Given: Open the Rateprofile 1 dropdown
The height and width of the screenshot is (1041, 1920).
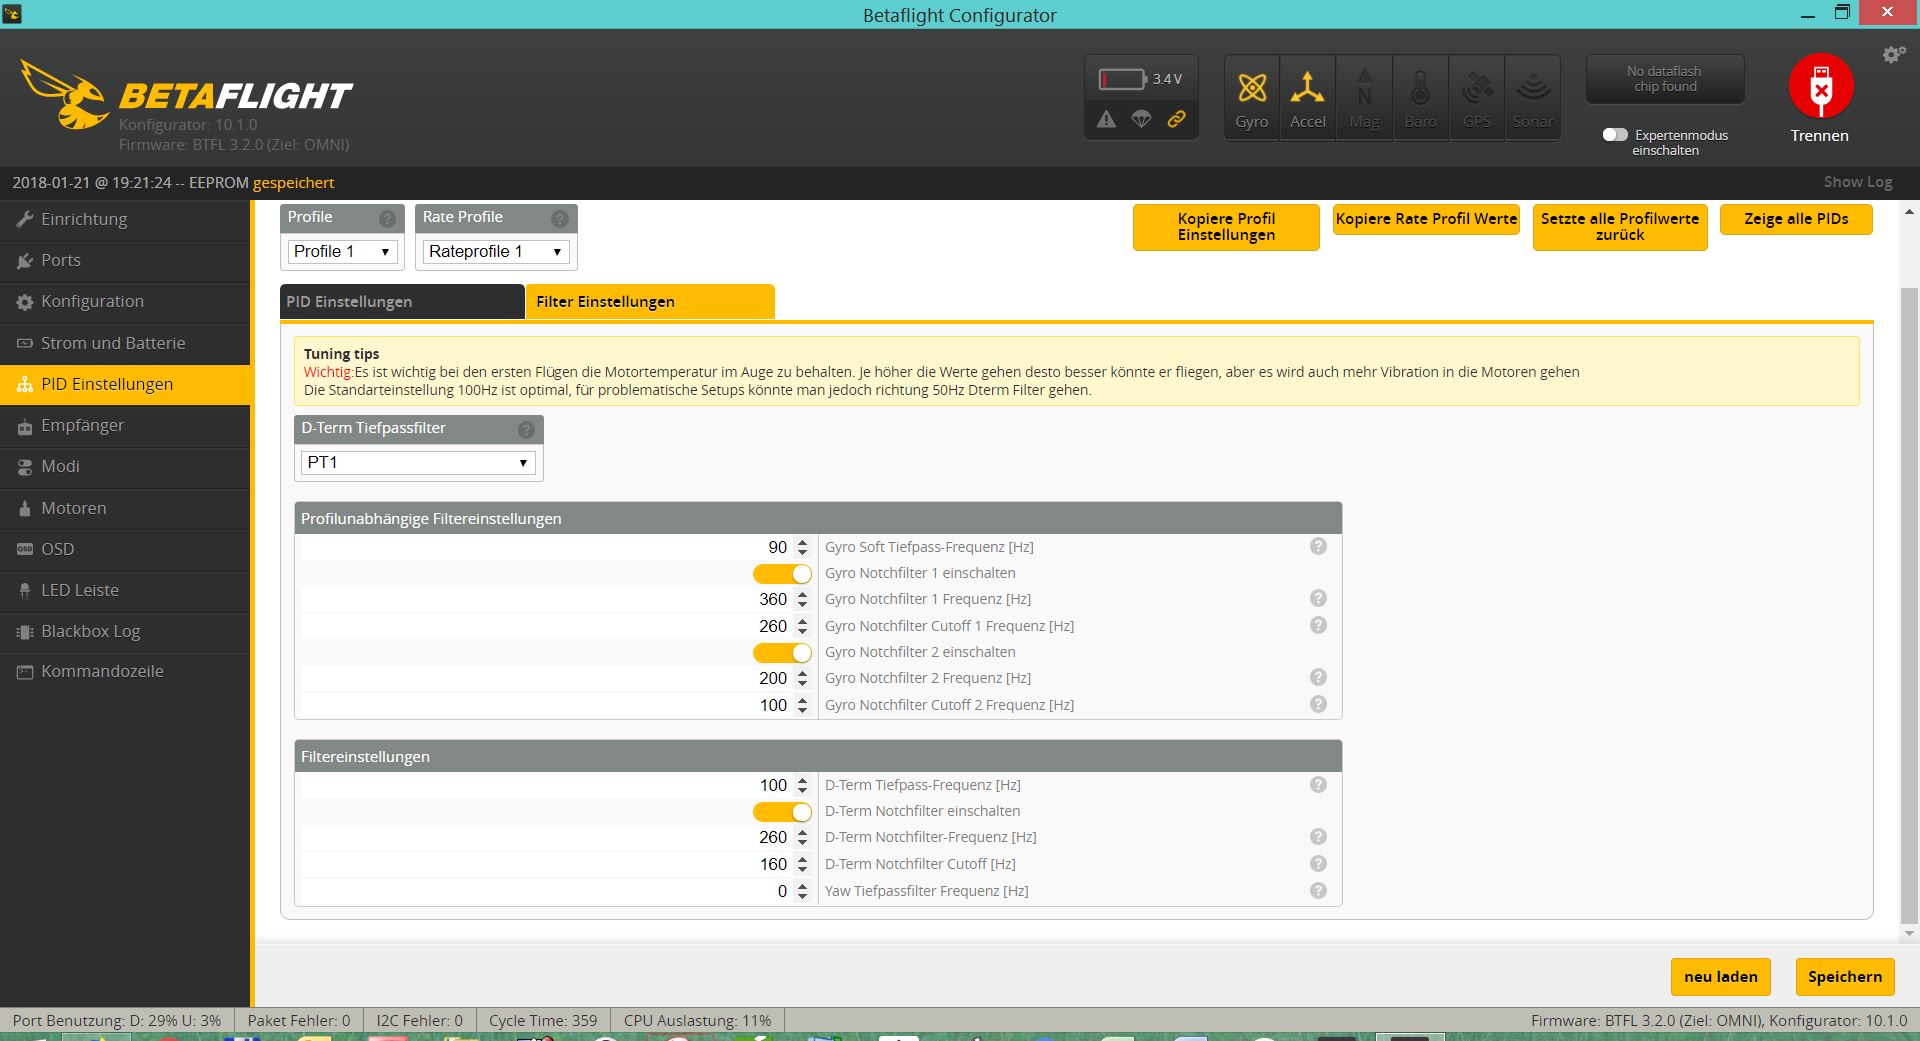Looking at the screenshot, I should pos(496,252).
